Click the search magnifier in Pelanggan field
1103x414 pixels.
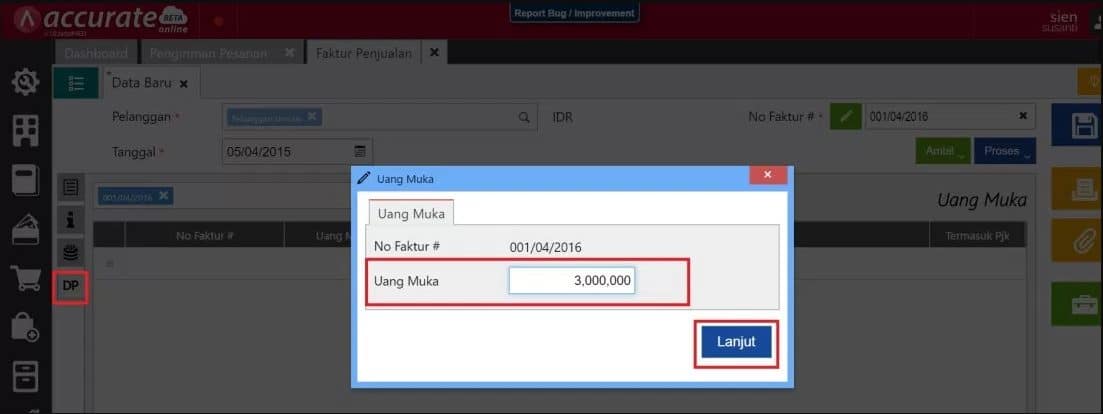point(523,117)
